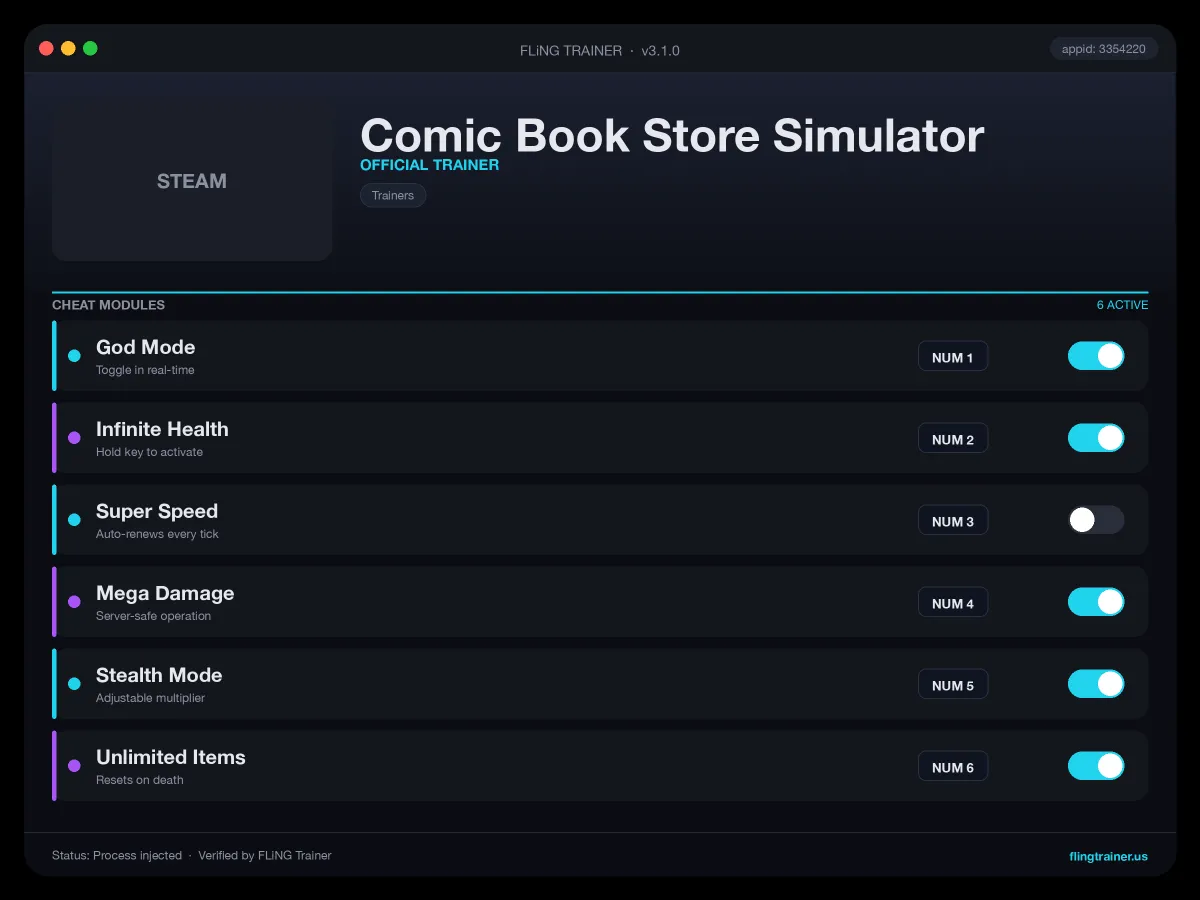Disable the Infinite Health switch
This screenshot has width=1200, height=900.
(x=1096, y=438)
